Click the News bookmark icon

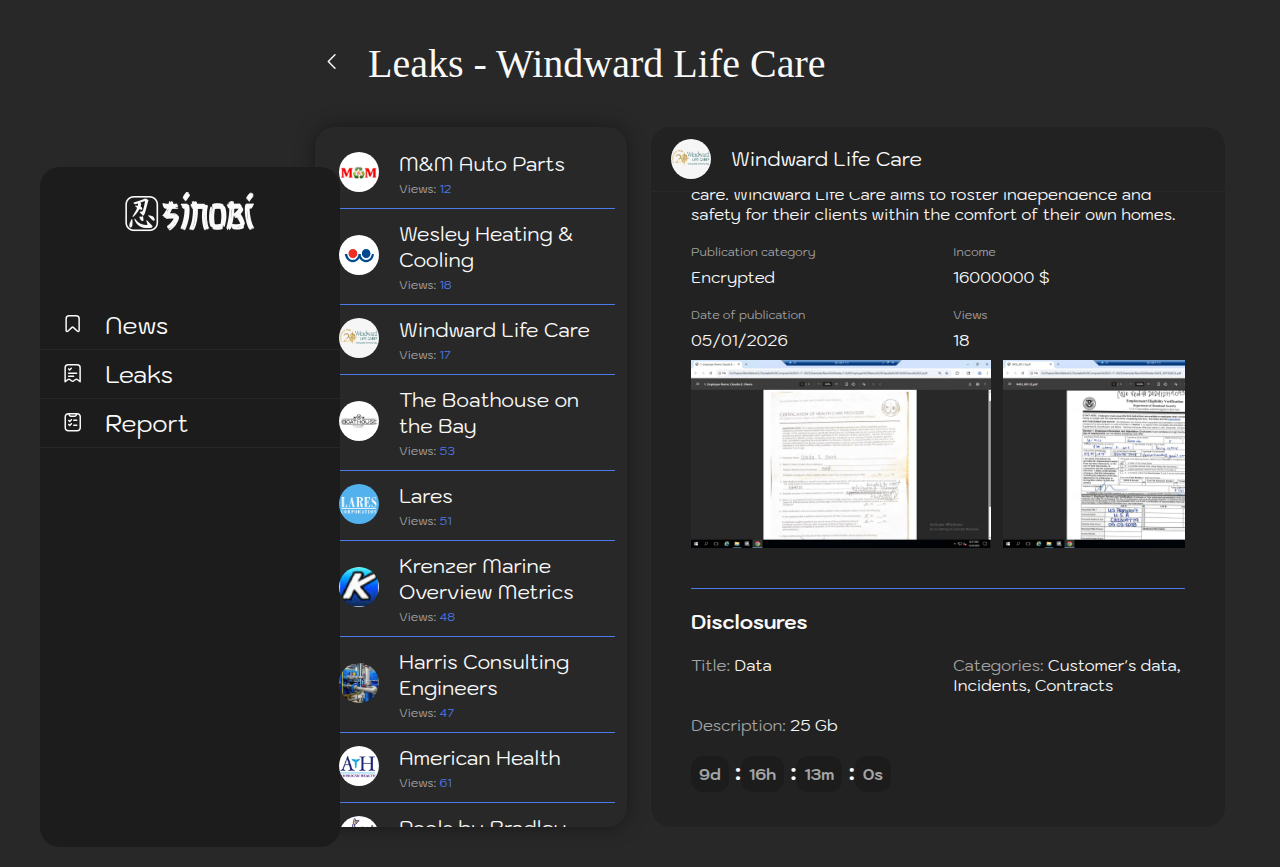pyautogui.click(x=73, y=325)
